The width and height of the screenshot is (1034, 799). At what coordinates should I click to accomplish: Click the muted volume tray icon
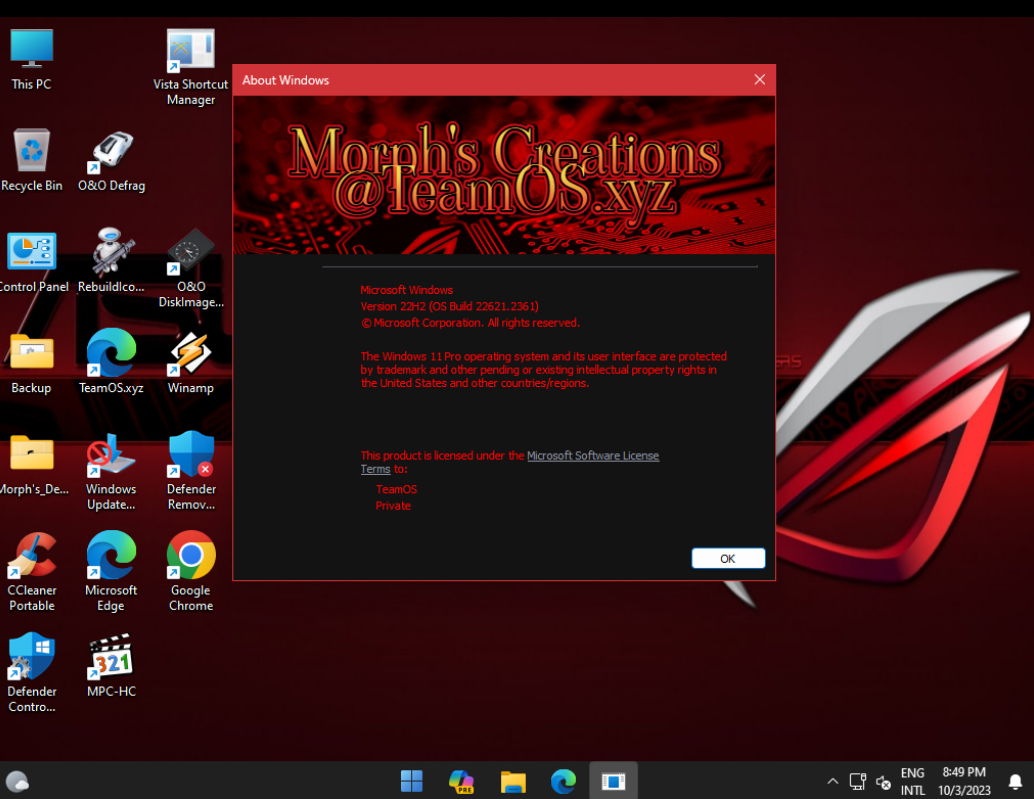[x=883, y=782]
